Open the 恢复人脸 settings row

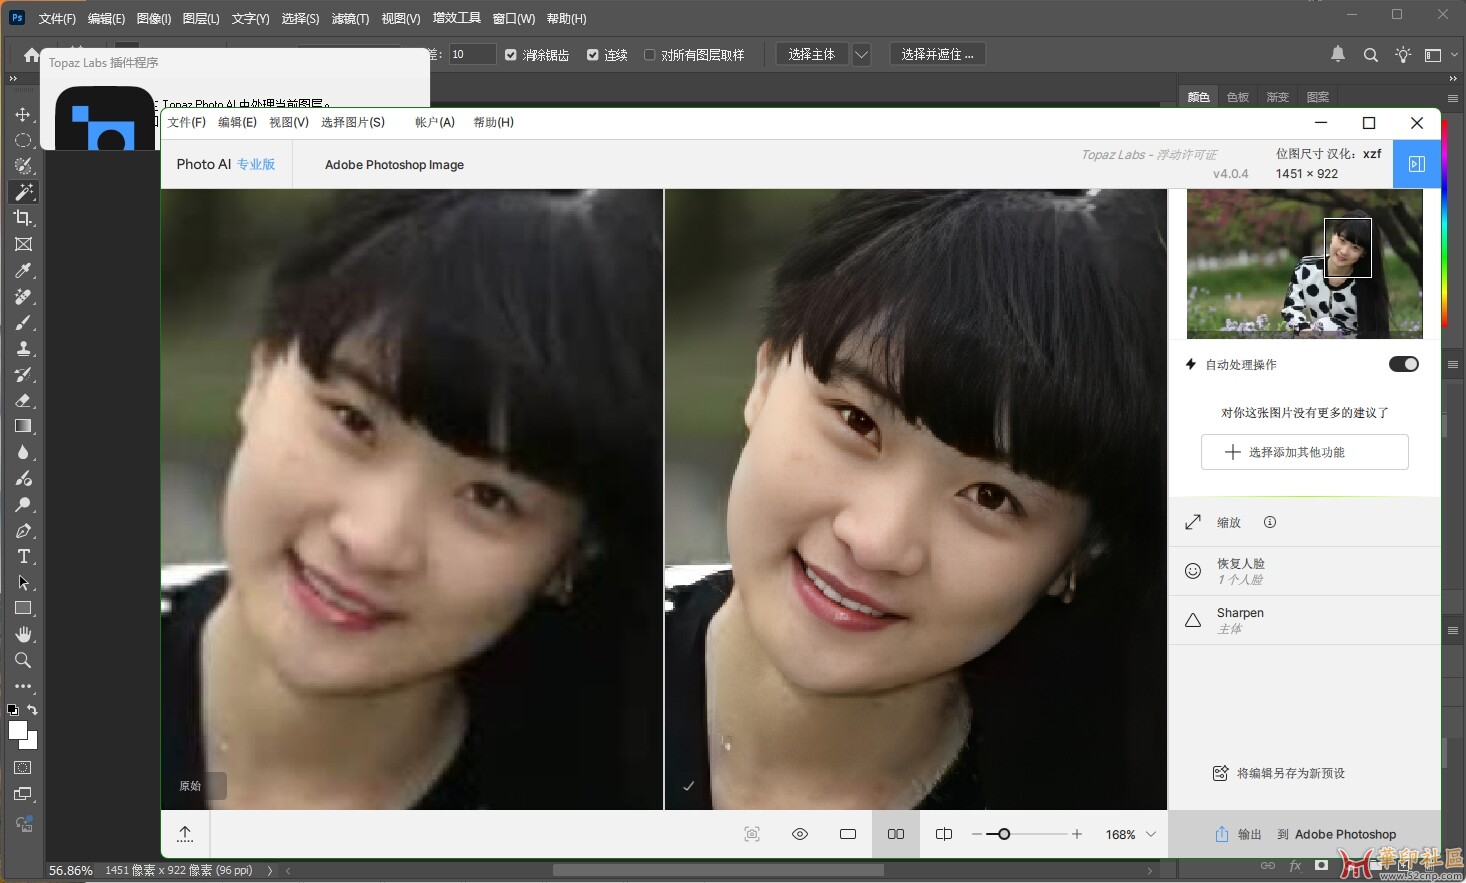point(1305,571)
